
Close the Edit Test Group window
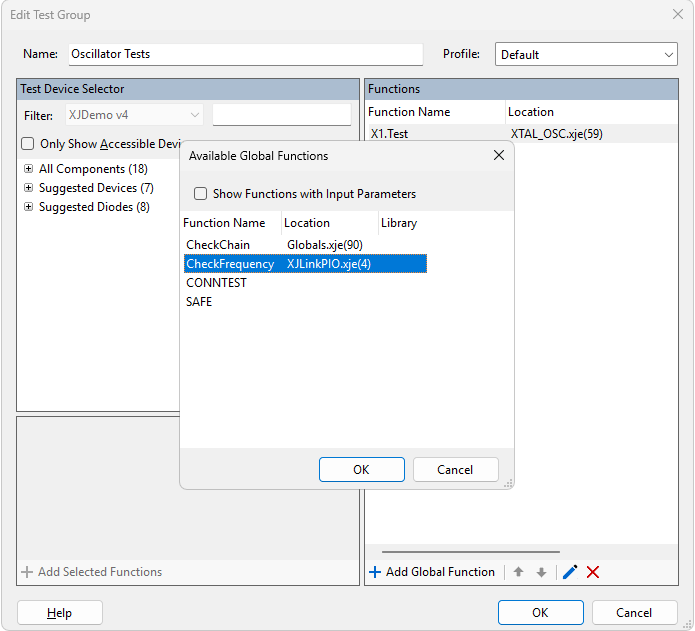[x=677, y=15]
